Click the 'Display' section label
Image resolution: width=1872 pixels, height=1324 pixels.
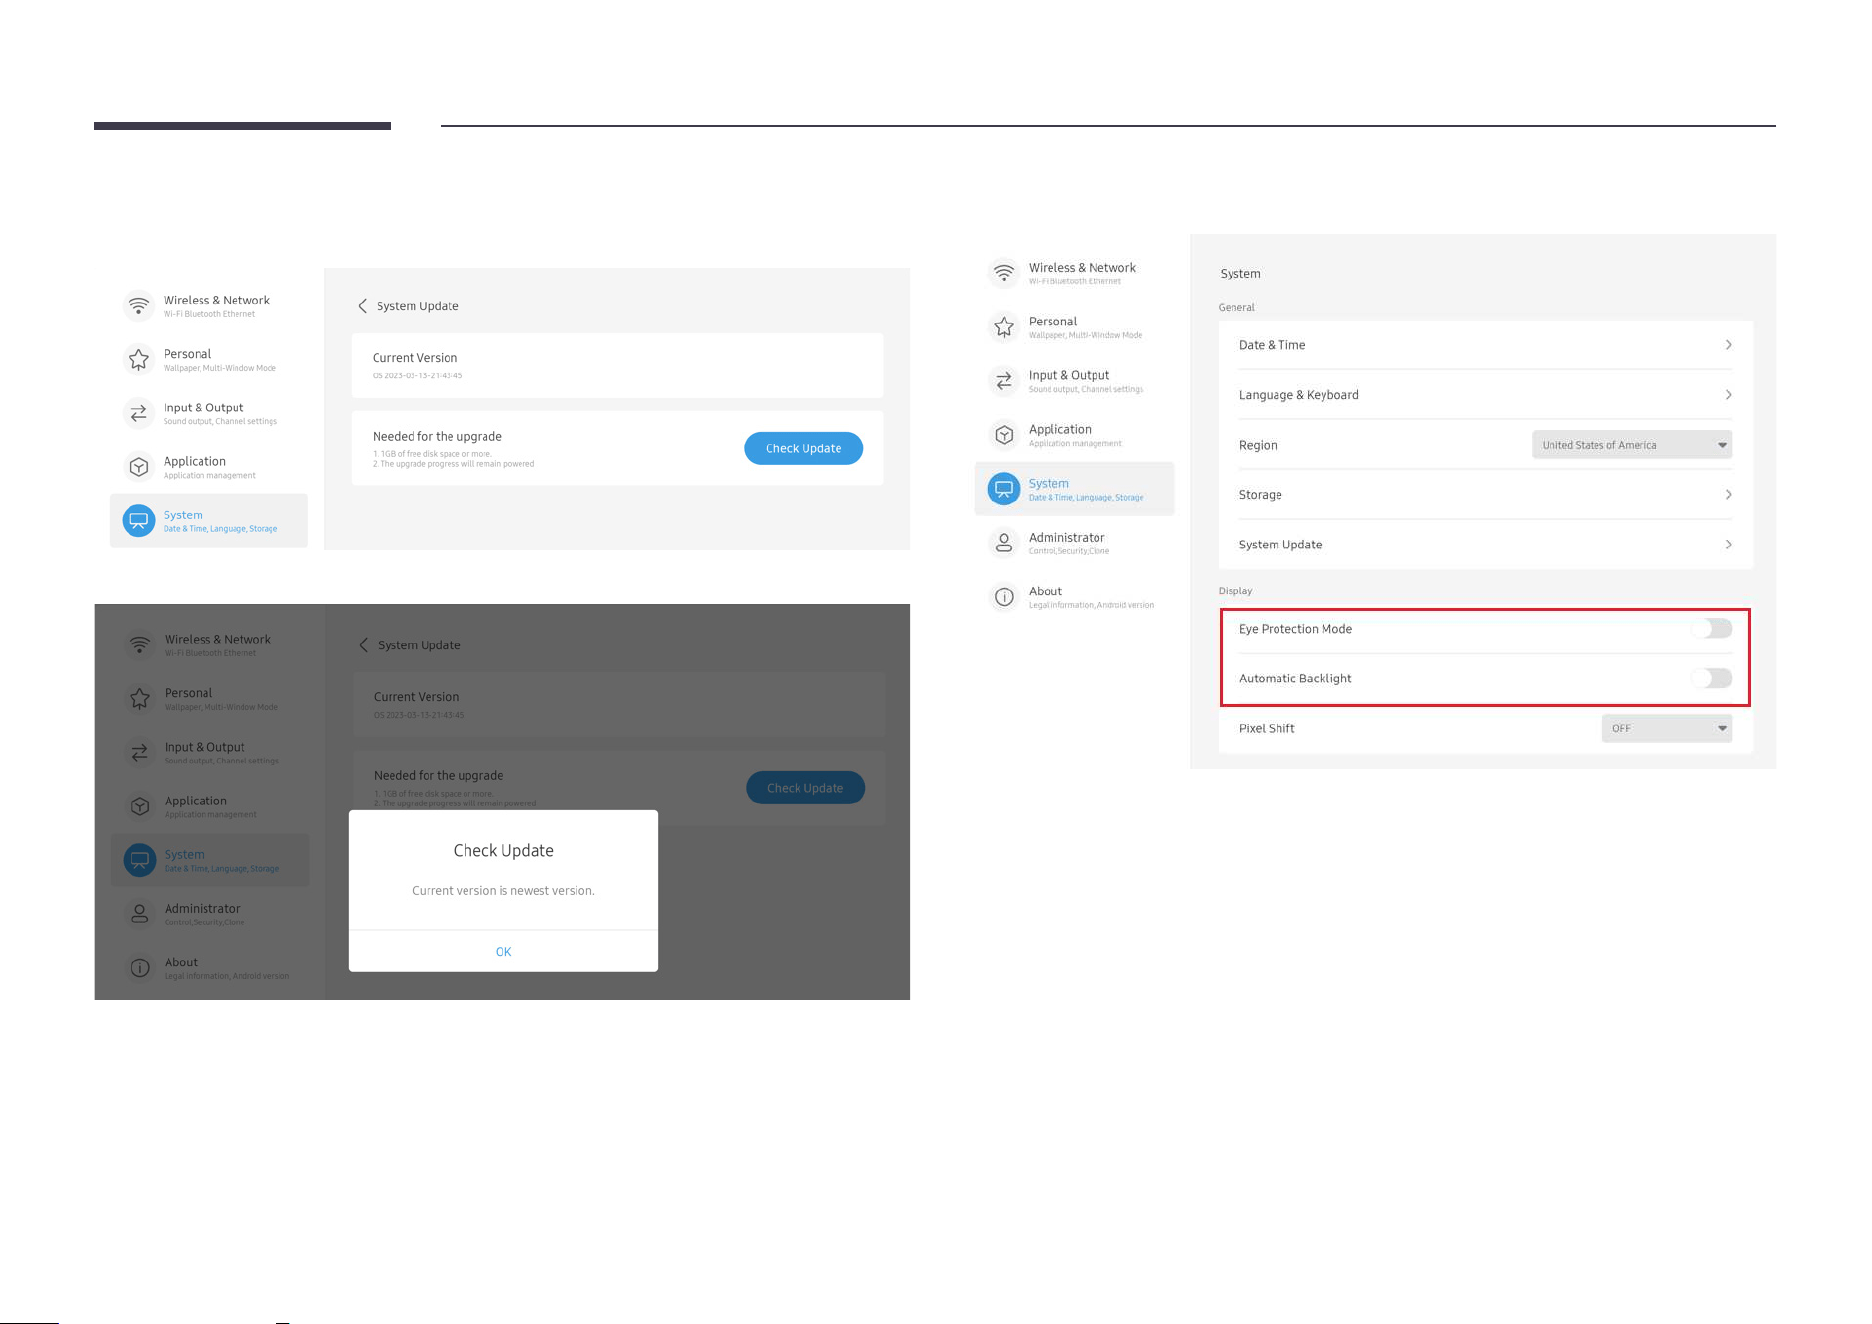1235,591
